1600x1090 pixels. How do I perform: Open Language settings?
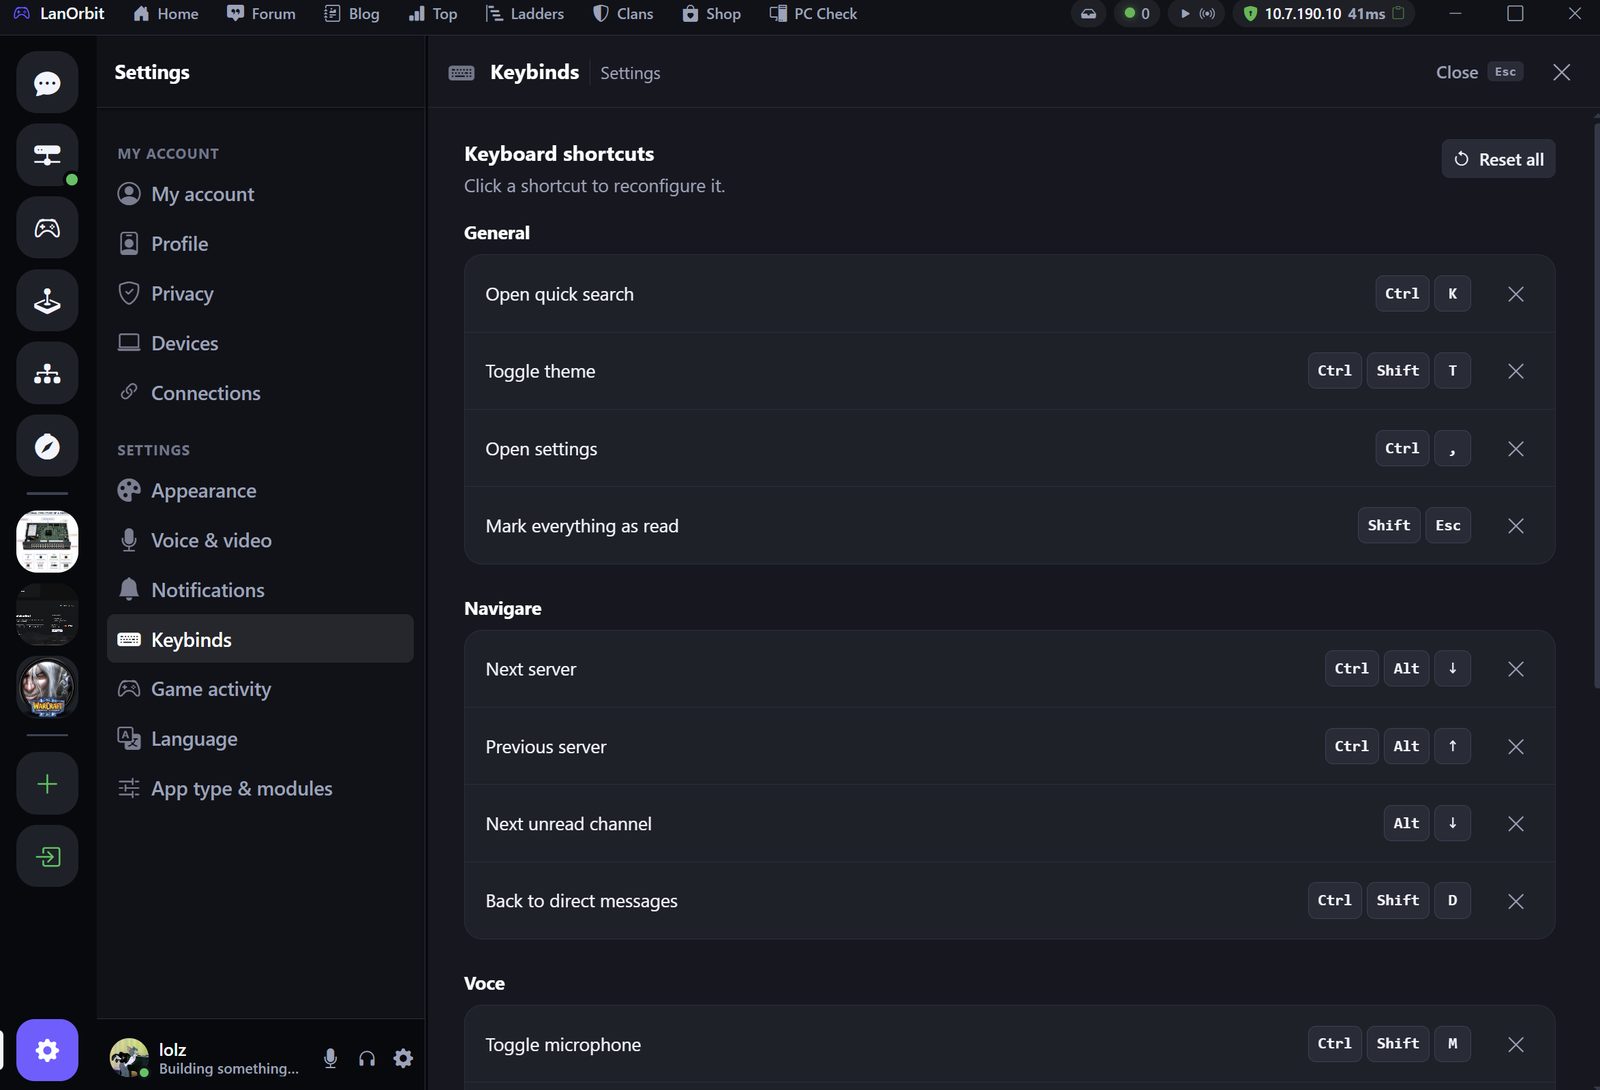260,739
